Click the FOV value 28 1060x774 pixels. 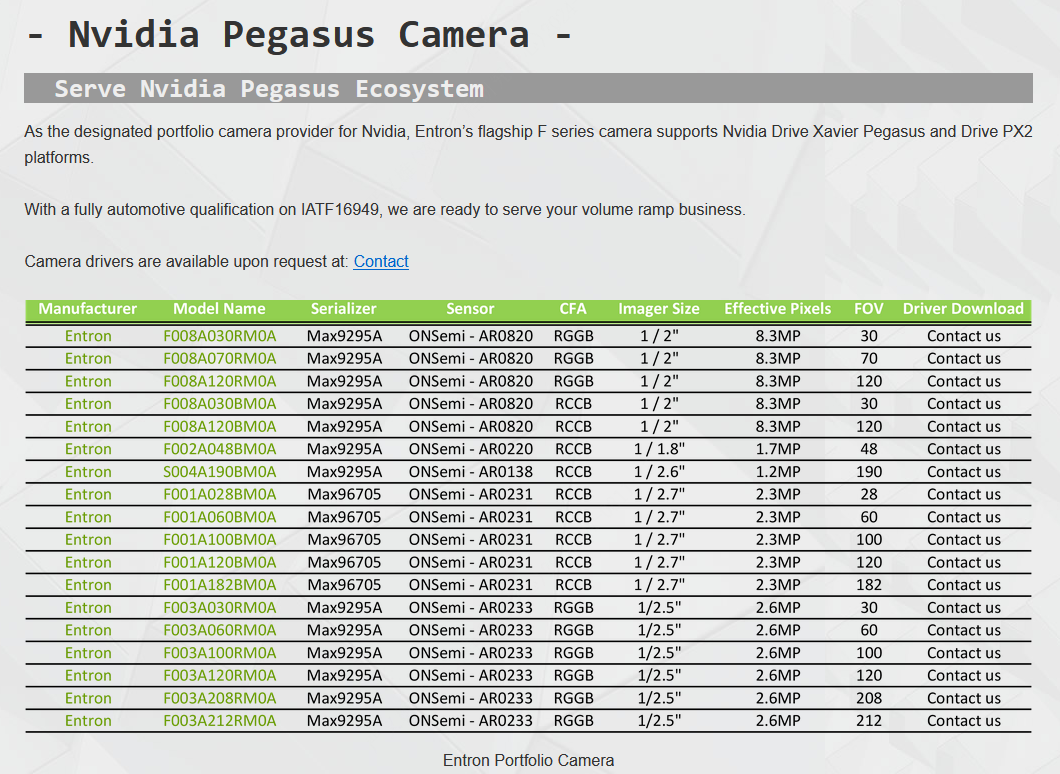[869, 494]
